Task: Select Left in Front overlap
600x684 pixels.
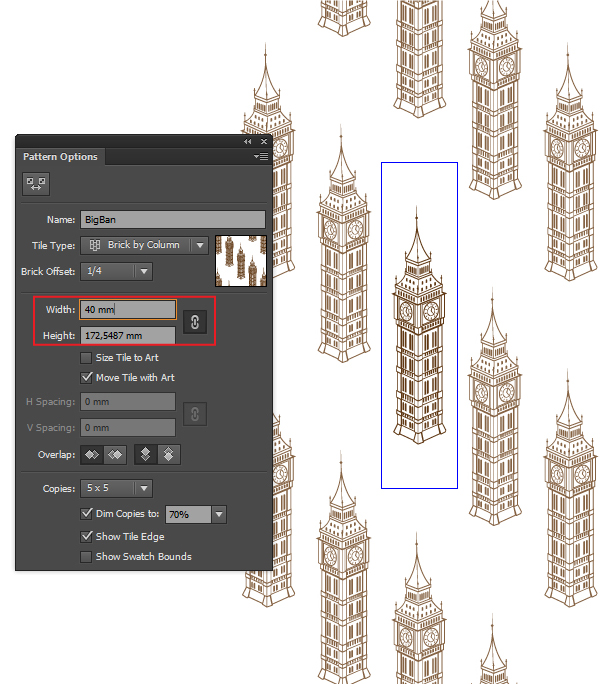Action: pyautogui.click(x=92, y=455)
